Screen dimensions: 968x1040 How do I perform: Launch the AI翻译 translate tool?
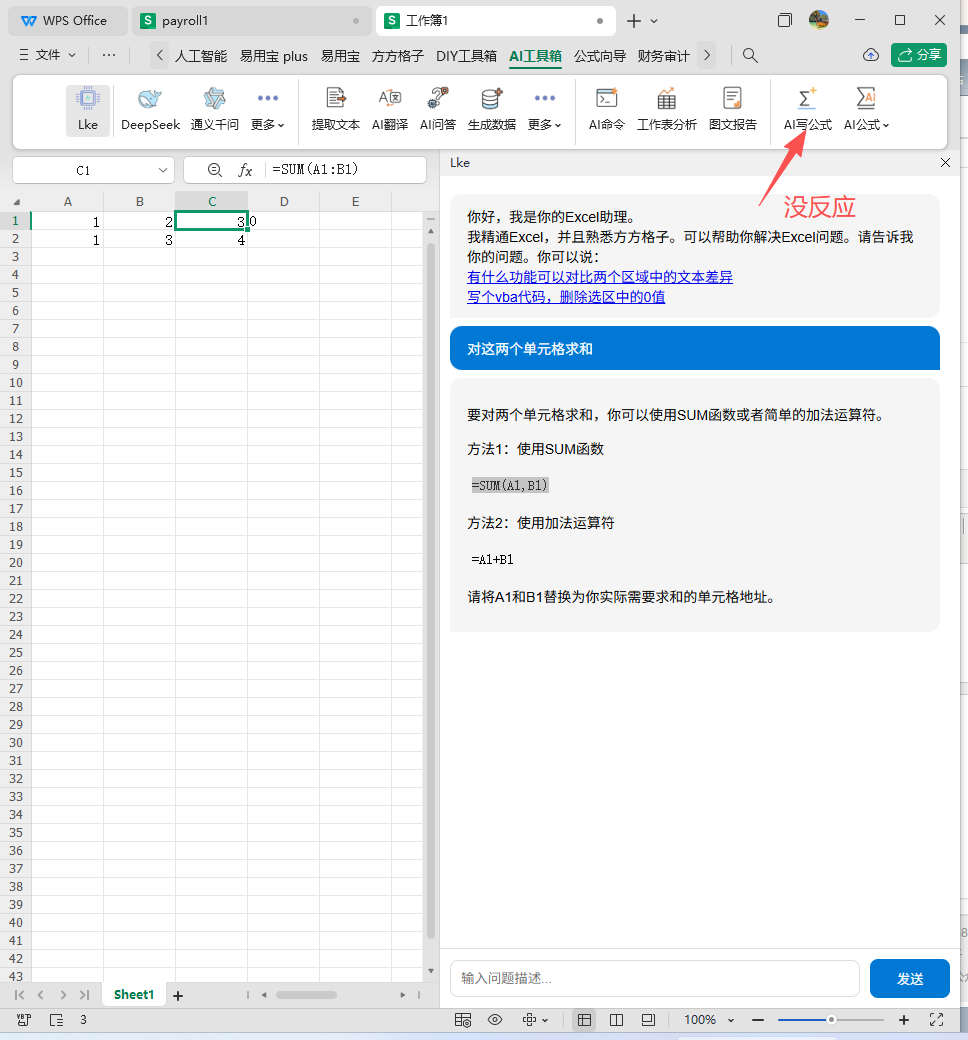(x=389, y=100)
